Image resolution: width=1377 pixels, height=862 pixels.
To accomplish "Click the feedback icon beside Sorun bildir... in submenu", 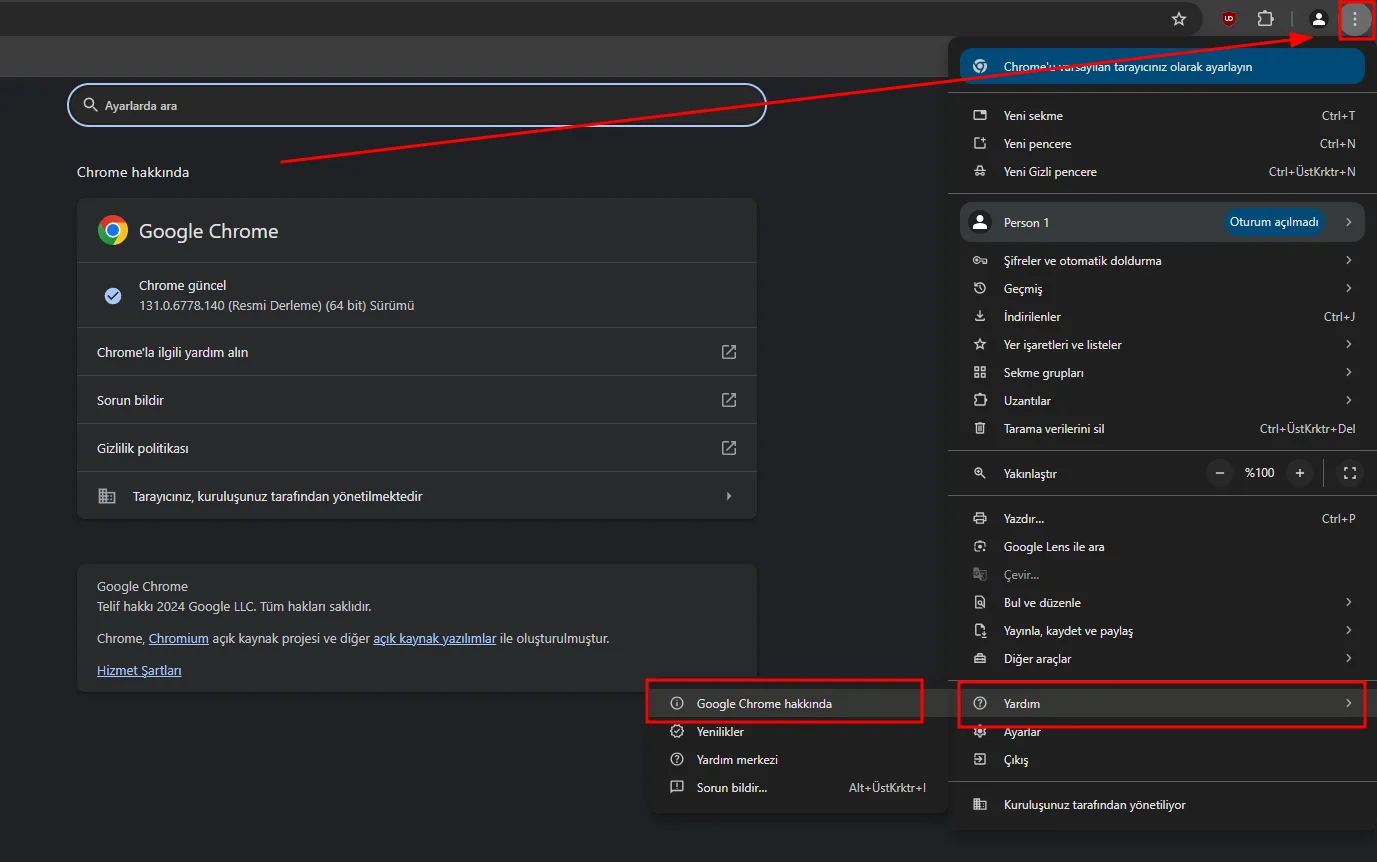I will 677,788.
